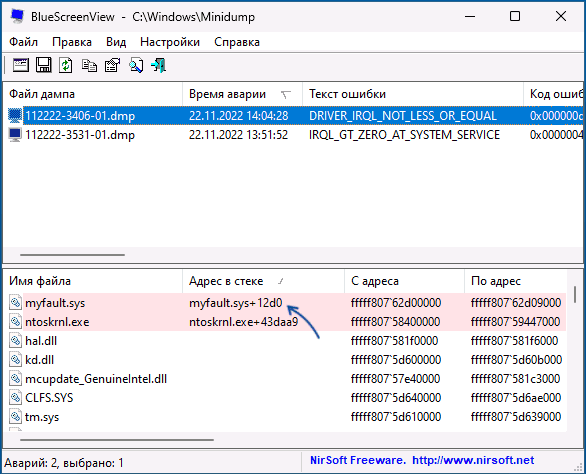Open the Вид menu
The image size is (586, 474).
pyautogui.click(x=116, y=42)
